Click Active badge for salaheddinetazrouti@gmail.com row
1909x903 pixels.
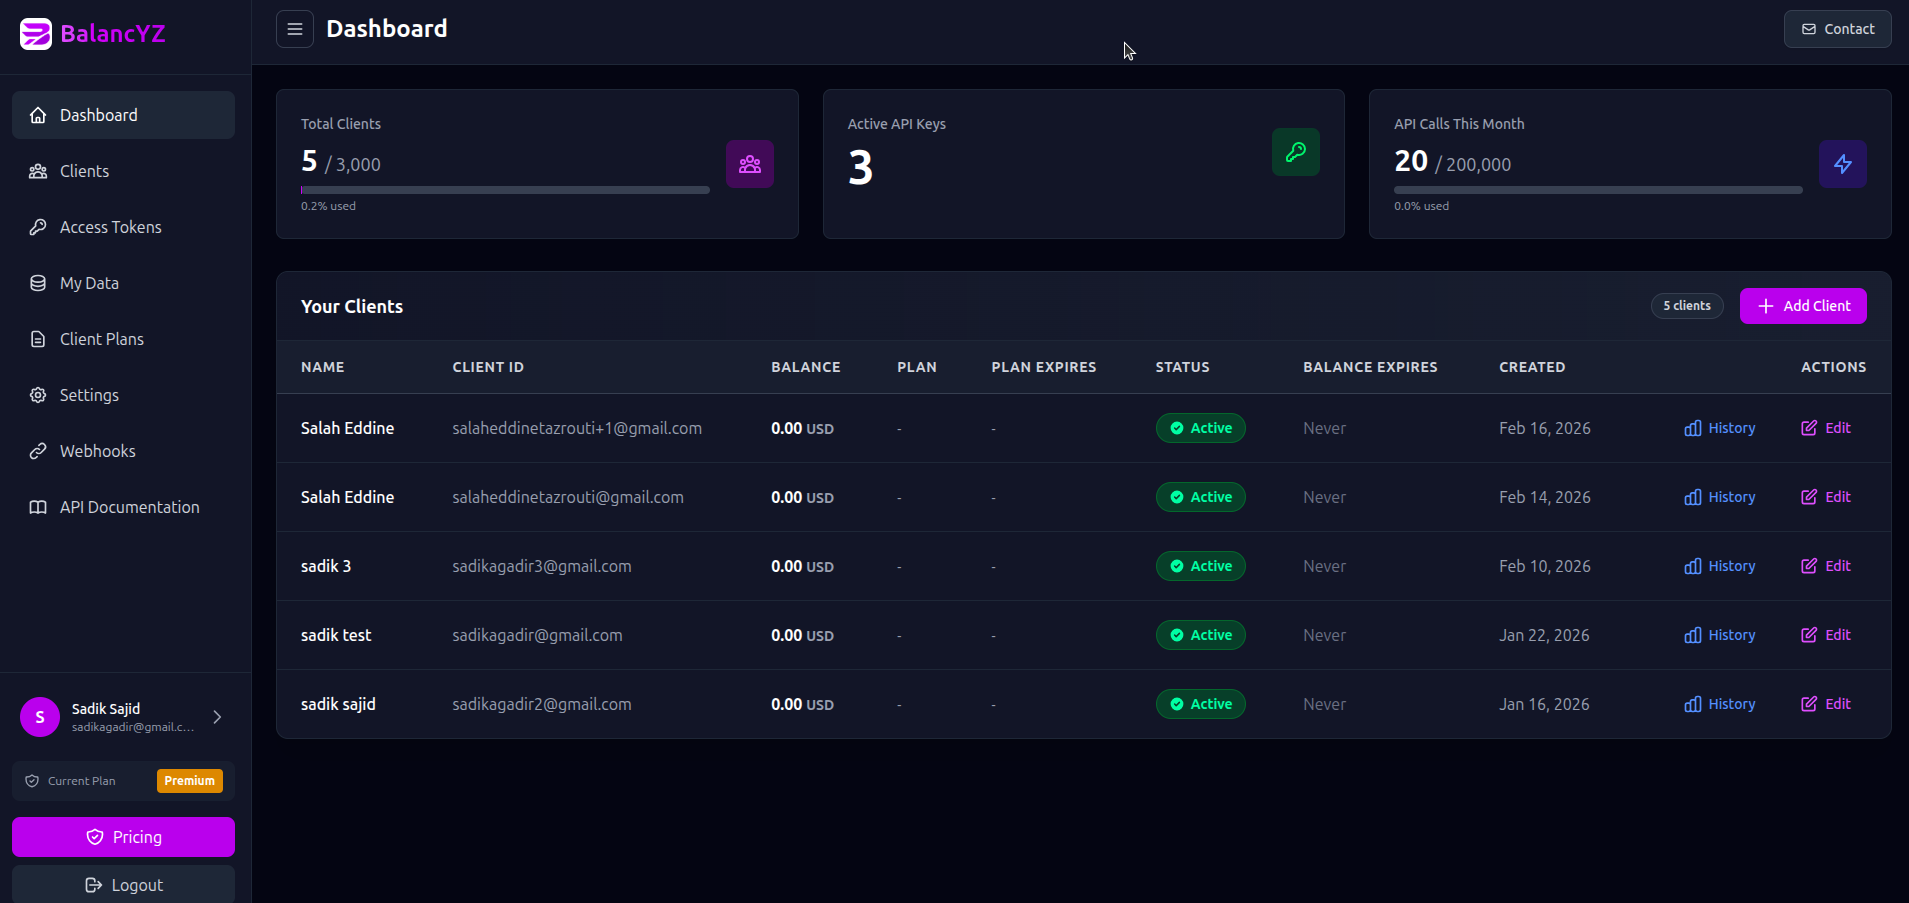click(x=1201, y=497)
